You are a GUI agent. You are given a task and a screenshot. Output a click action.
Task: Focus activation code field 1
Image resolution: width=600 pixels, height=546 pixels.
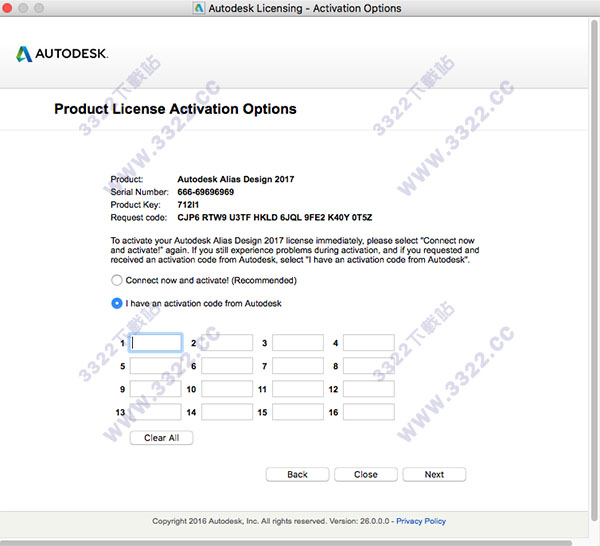[156, 343]
